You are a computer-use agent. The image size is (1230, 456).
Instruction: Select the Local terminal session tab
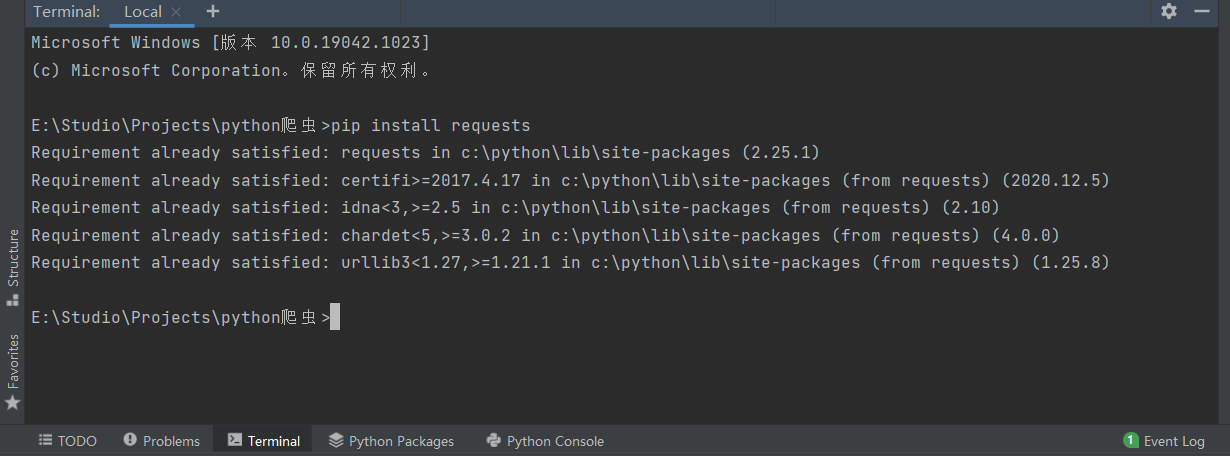coord(143,12)
